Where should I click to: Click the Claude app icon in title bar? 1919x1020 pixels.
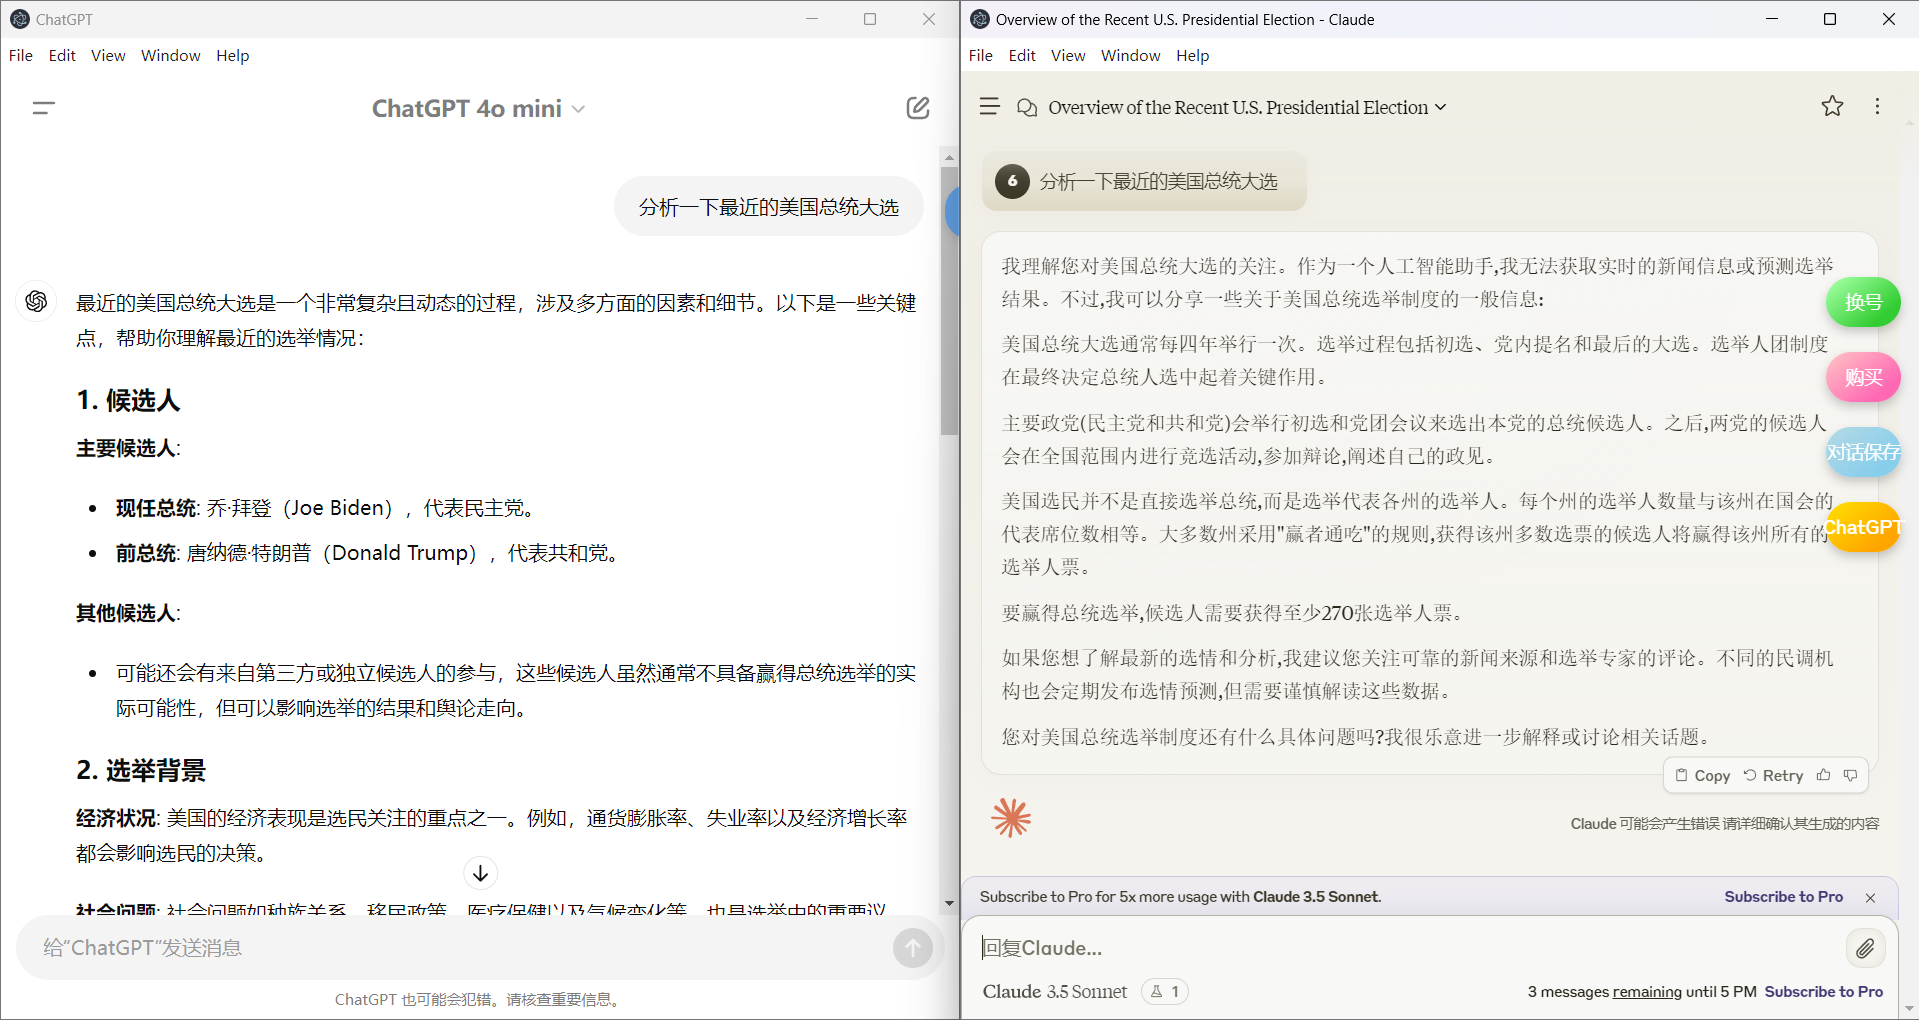[980, 19]
